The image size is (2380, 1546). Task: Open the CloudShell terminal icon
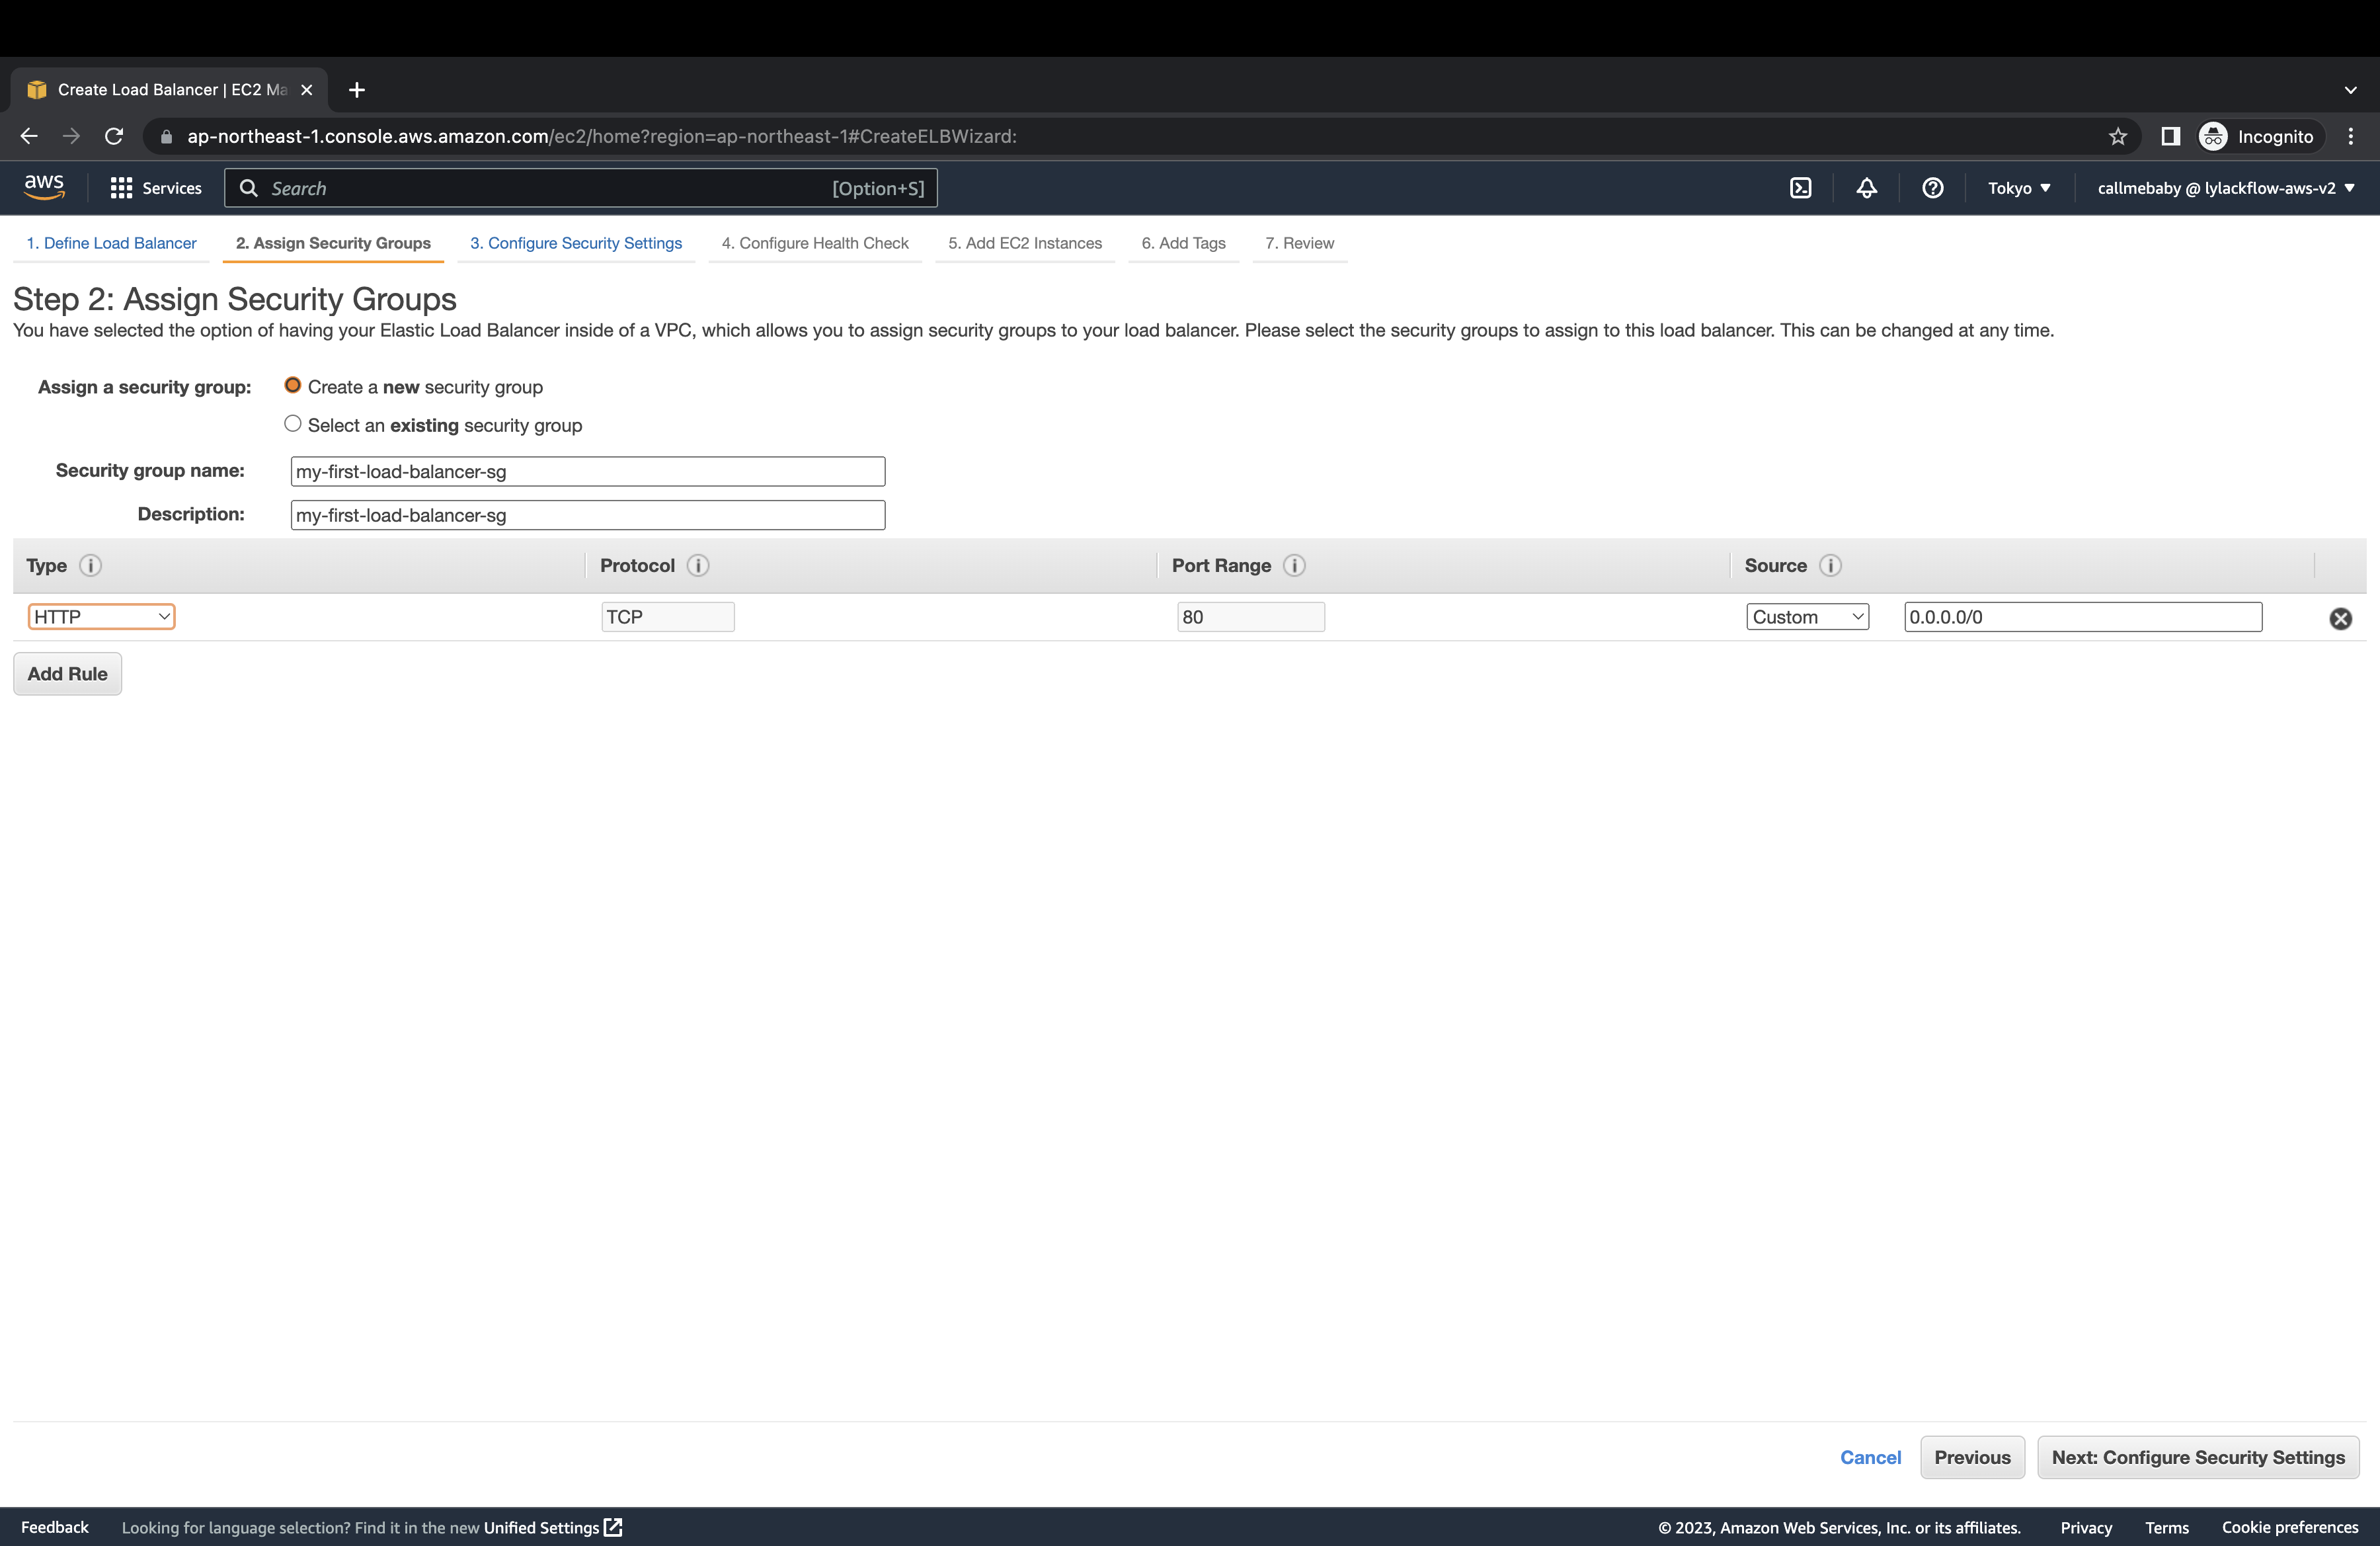(x=1800, y=188)
